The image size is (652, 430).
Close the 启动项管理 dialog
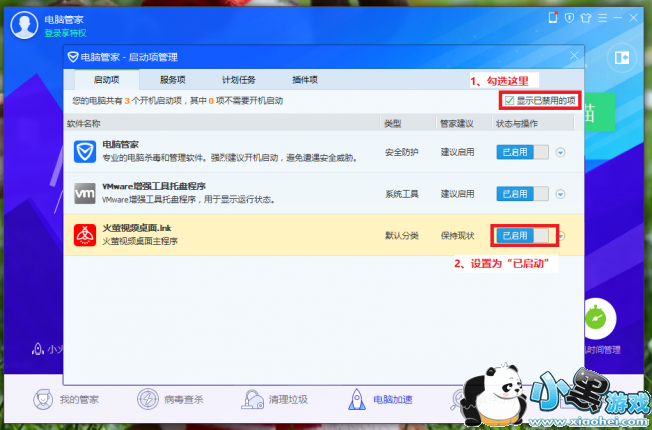tap(574, 55)
